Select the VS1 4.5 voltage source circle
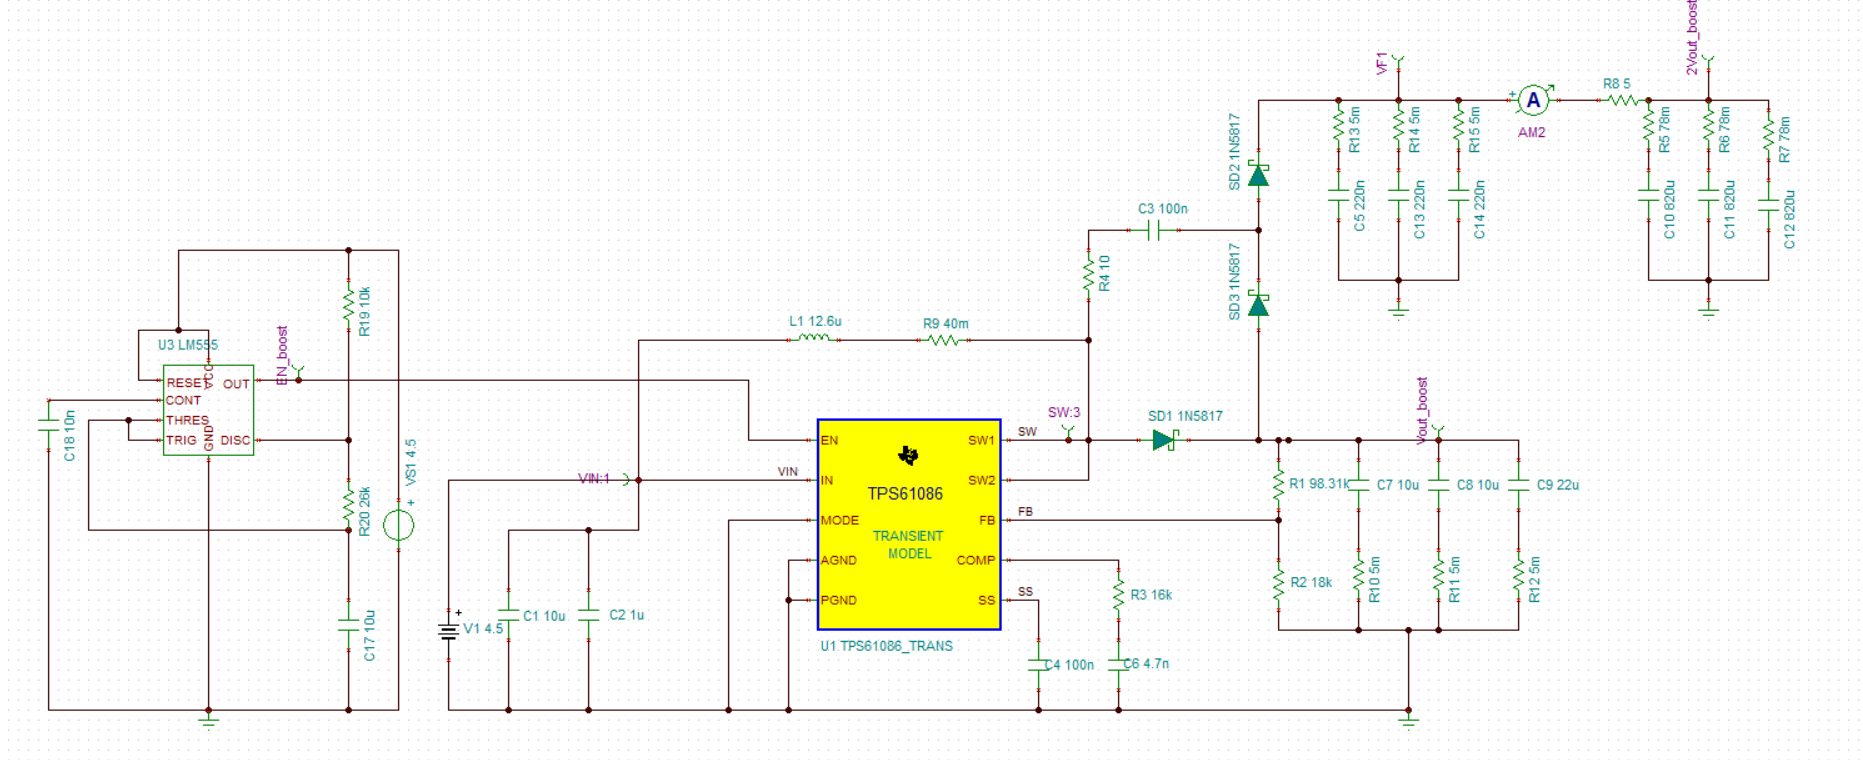The image size is (1863, 760). click(x=398, y=525)
